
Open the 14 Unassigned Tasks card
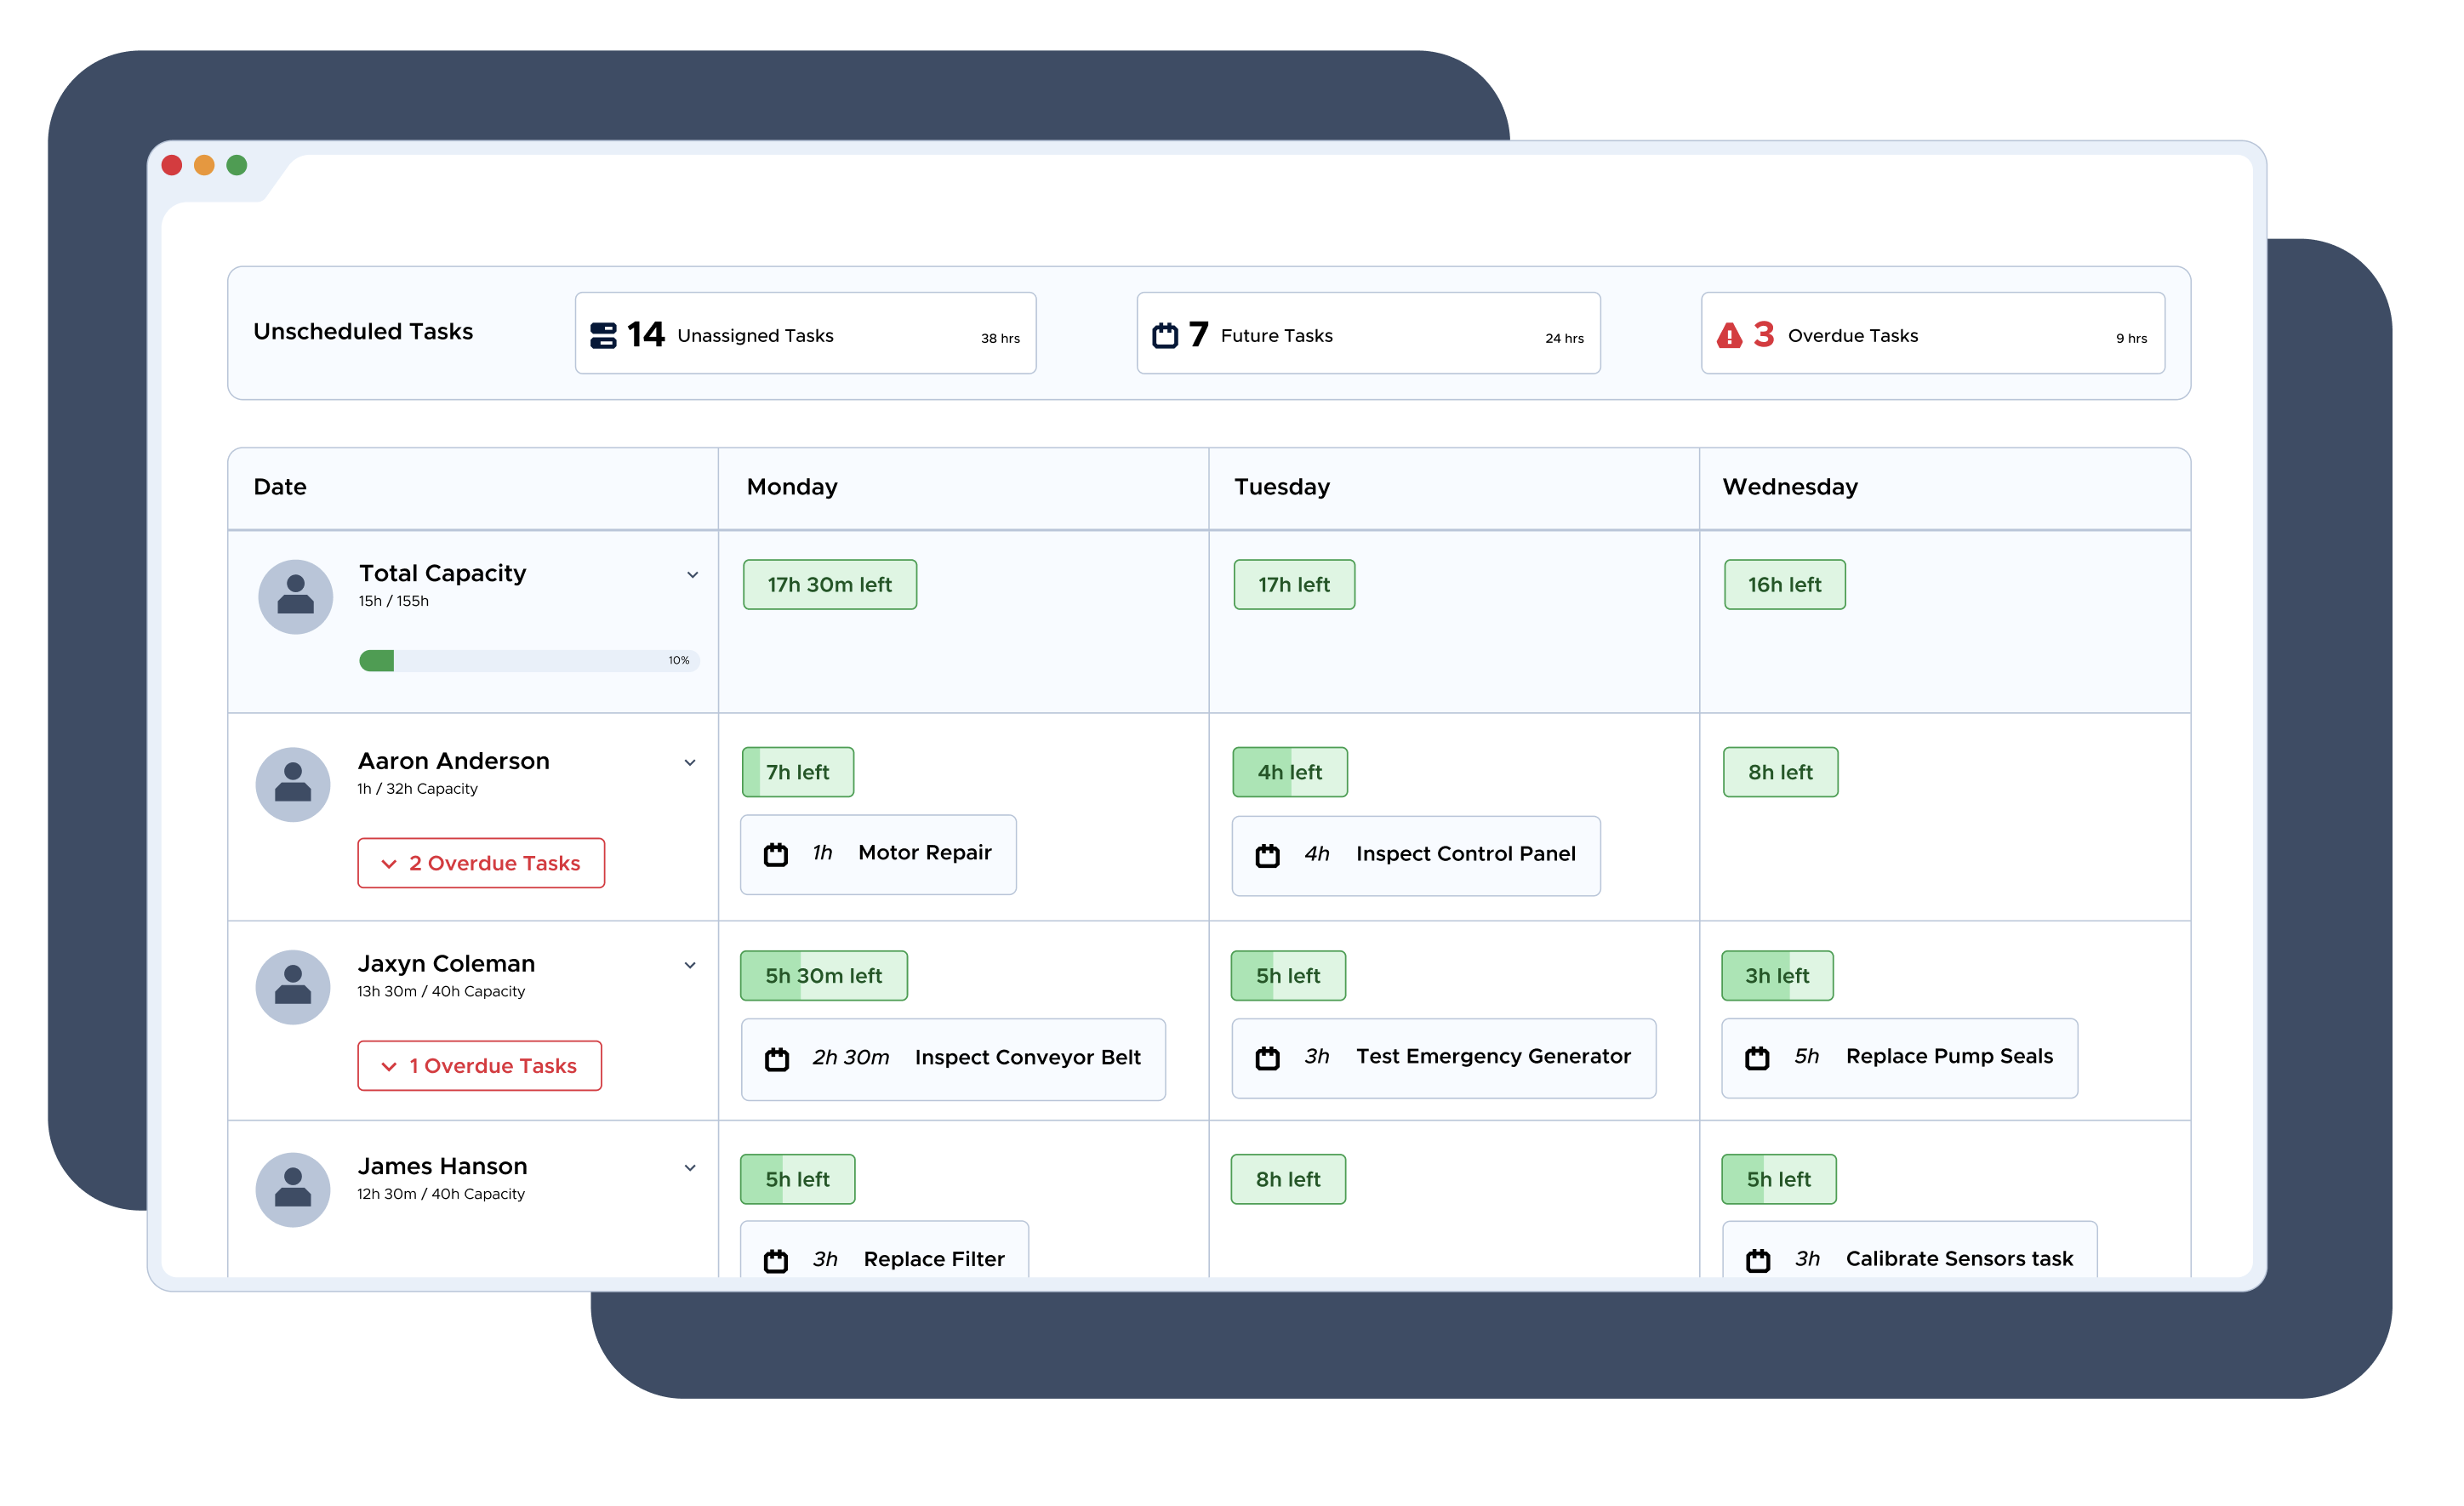[805, 333]
